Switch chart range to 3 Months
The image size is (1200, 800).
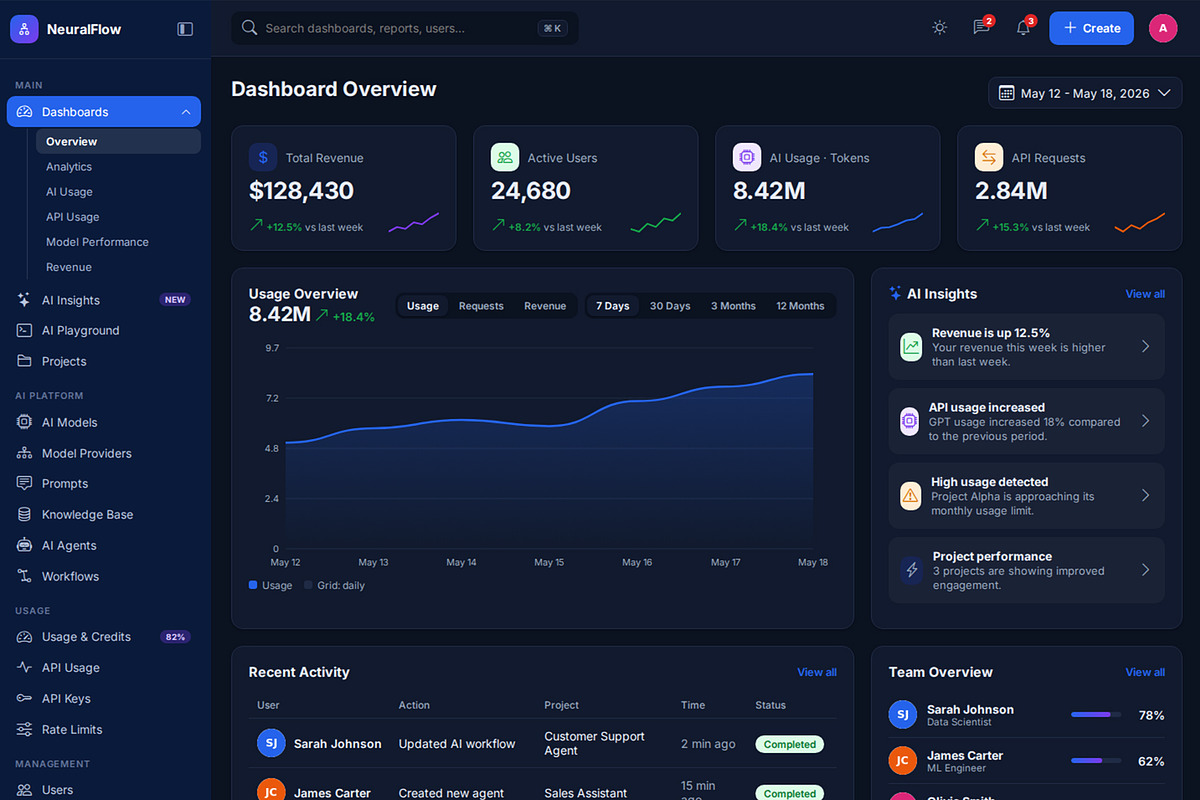(x=733, y=306)
